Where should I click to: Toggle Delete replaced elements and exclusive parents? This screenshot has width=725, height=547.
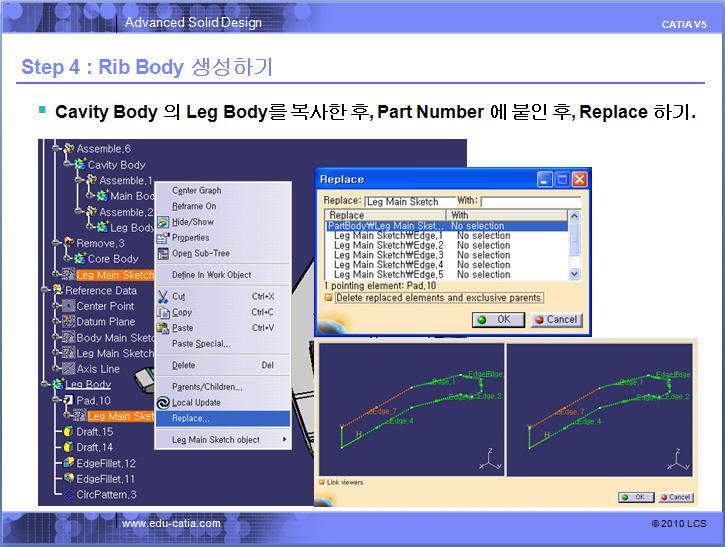coord(328,297)
